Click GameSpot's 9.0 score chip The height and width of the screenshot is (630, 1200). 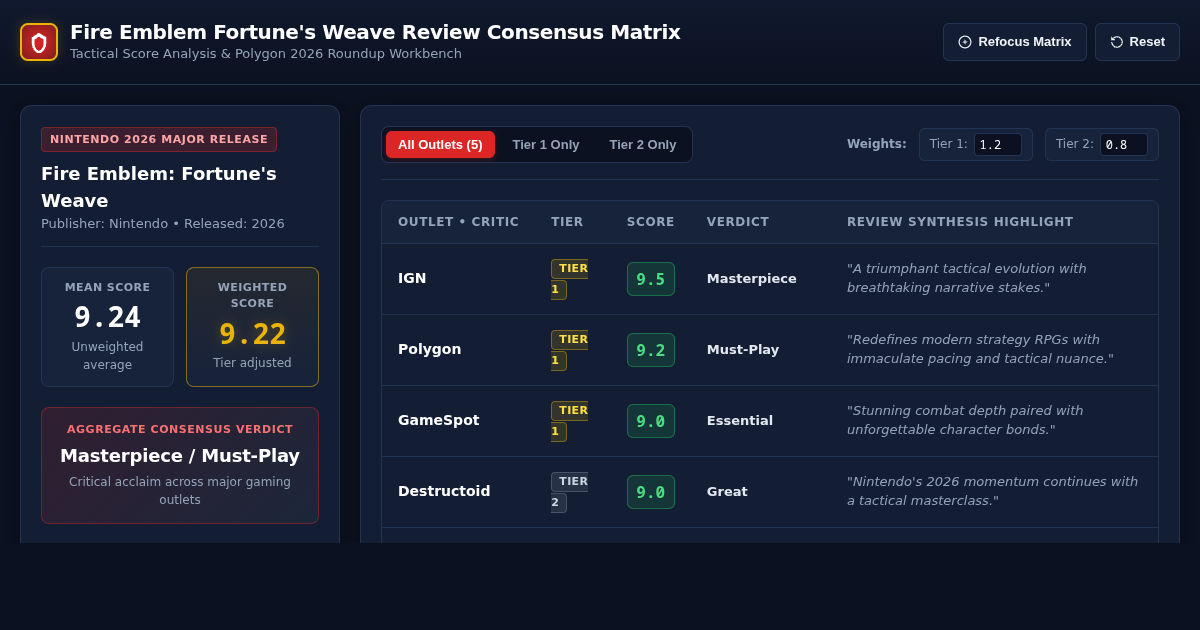[651, 421]
